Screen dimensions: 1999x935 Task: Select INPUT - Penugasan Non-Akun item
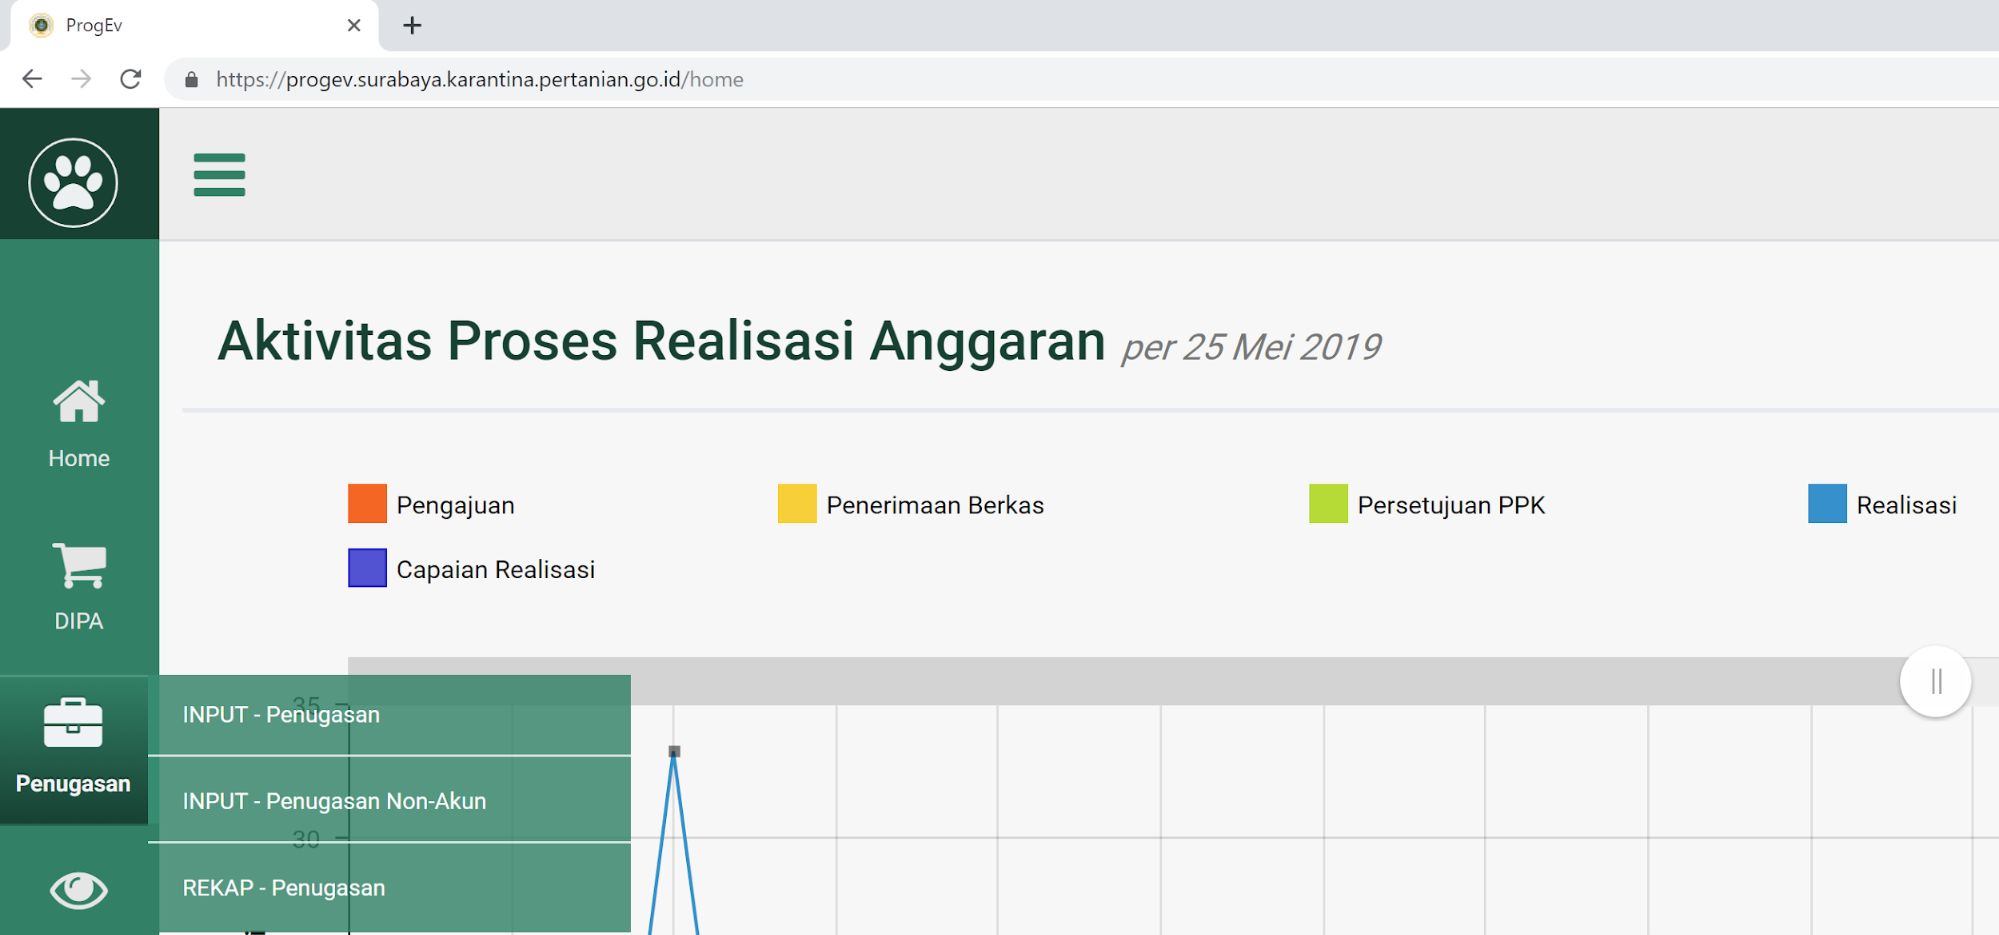click(x=334, y=801)
